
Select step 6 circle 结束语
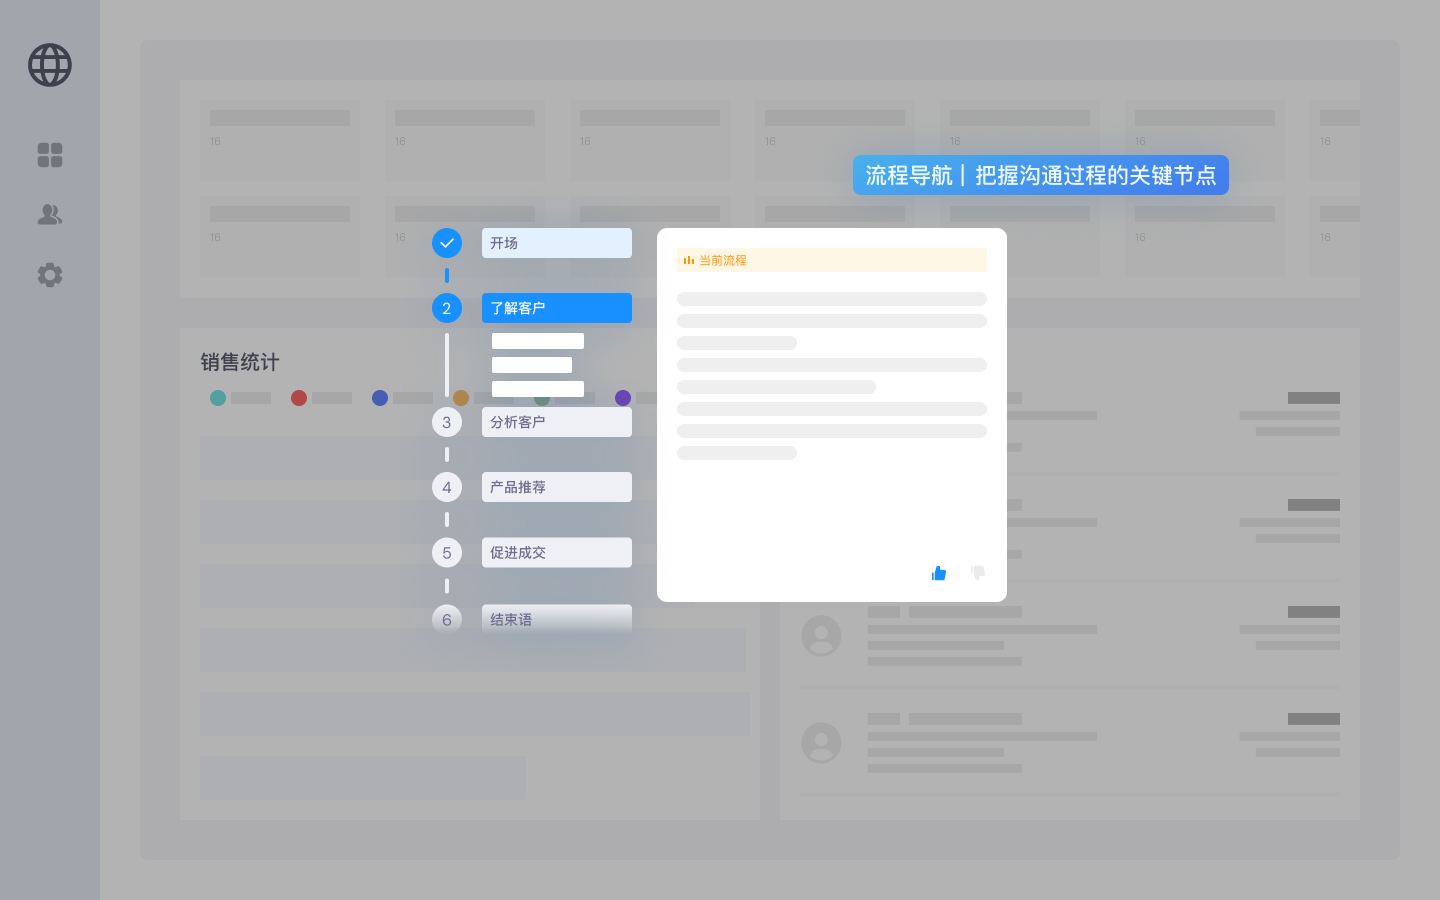(x=447, y=619)
